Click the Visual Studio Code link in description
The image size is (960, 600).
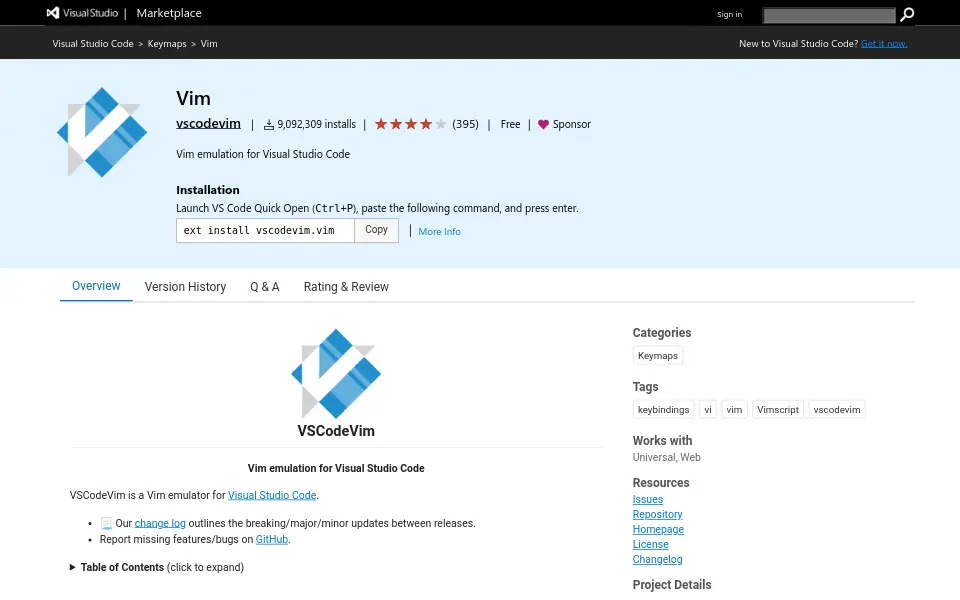[x=272, y=495]
